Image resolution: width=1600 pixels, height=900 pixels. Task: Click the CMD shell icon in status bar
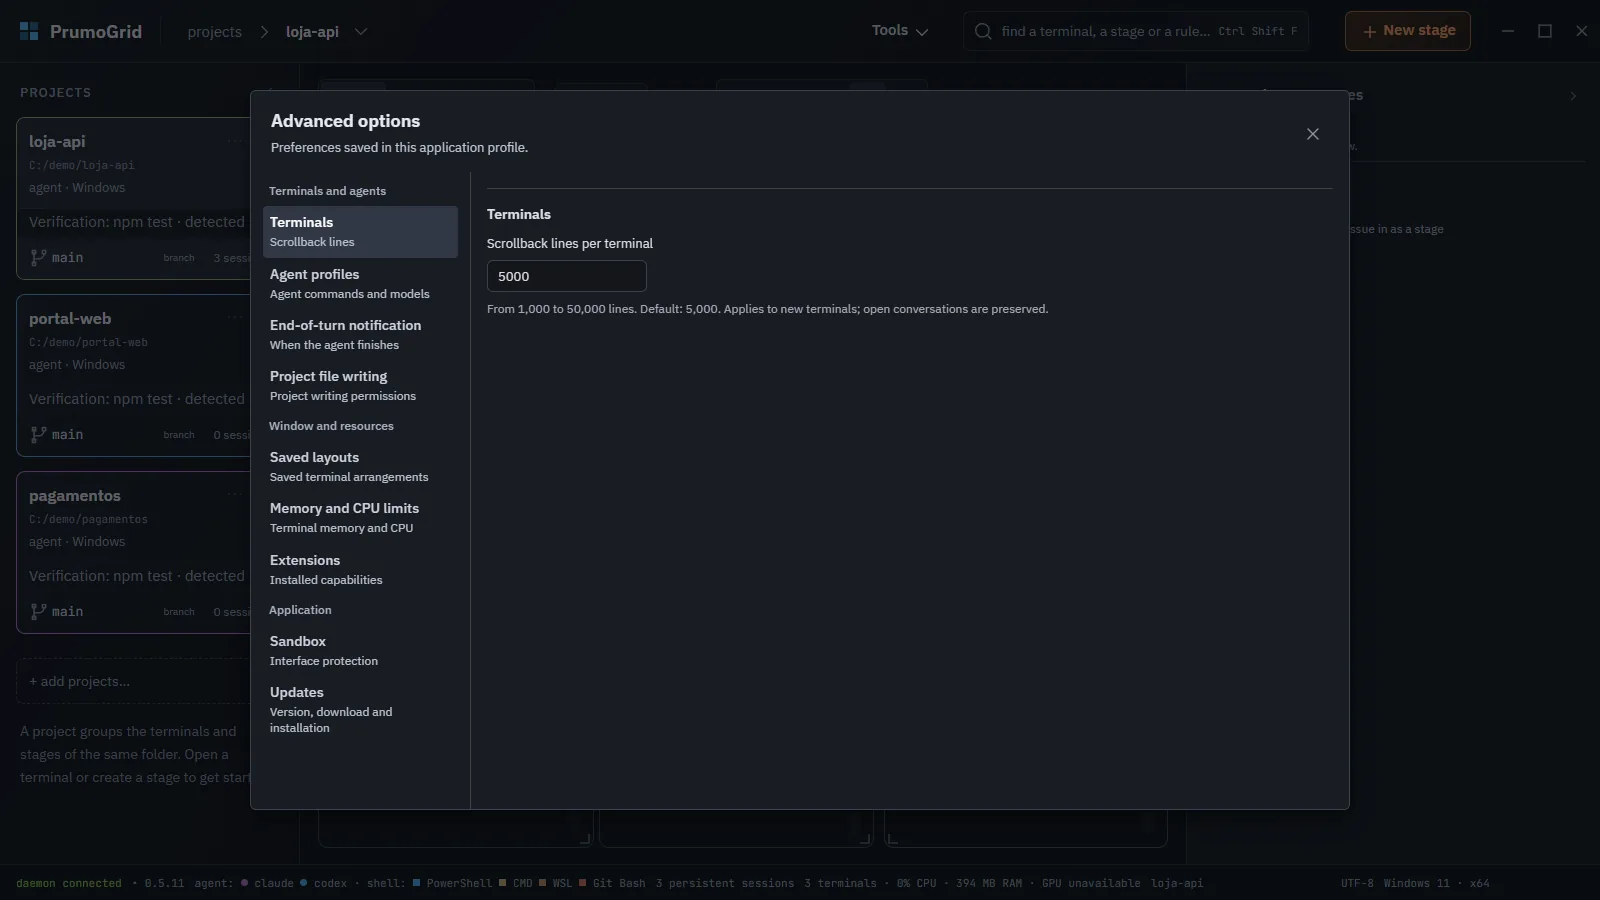pyautogui.click(x=503, y=883)
